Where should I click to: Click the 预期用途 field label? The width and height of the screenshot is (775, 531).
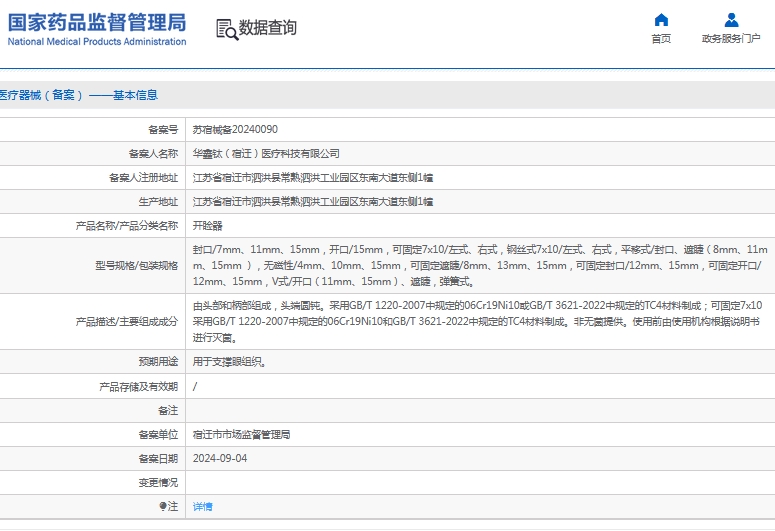pos(158,362)
